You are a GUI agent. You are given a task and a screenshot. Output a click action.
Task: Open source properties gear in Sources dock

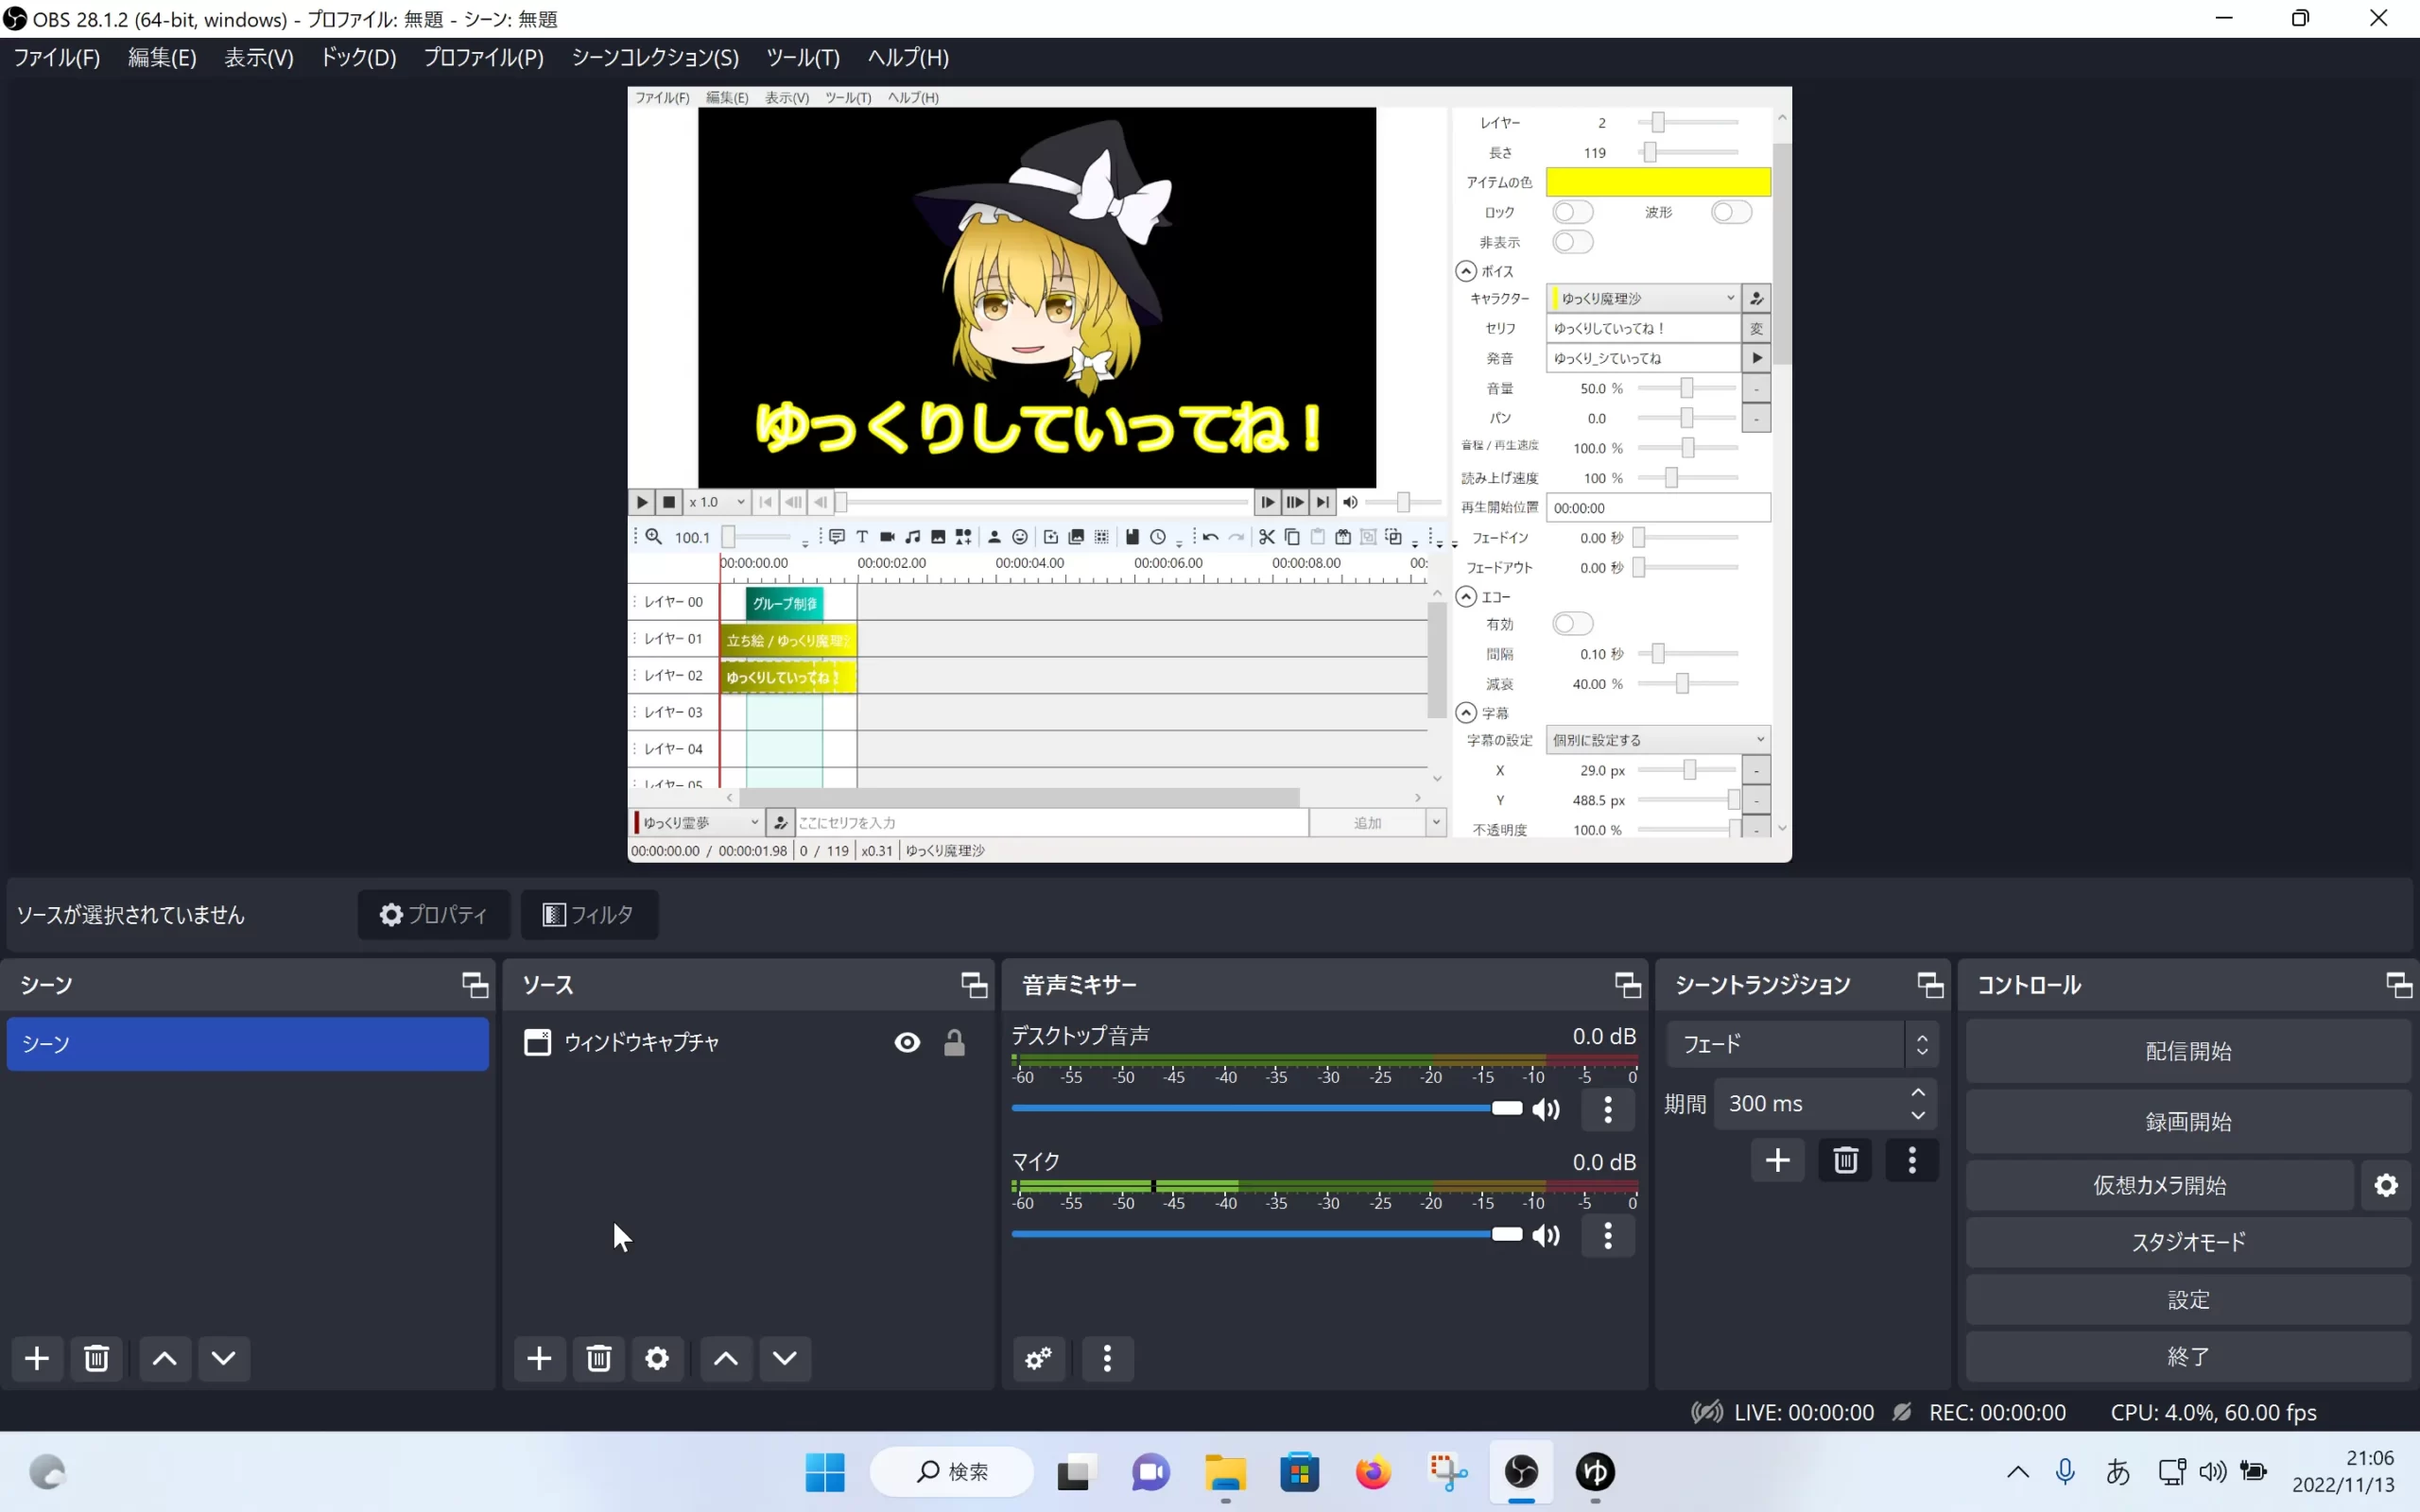(657, 1358)
